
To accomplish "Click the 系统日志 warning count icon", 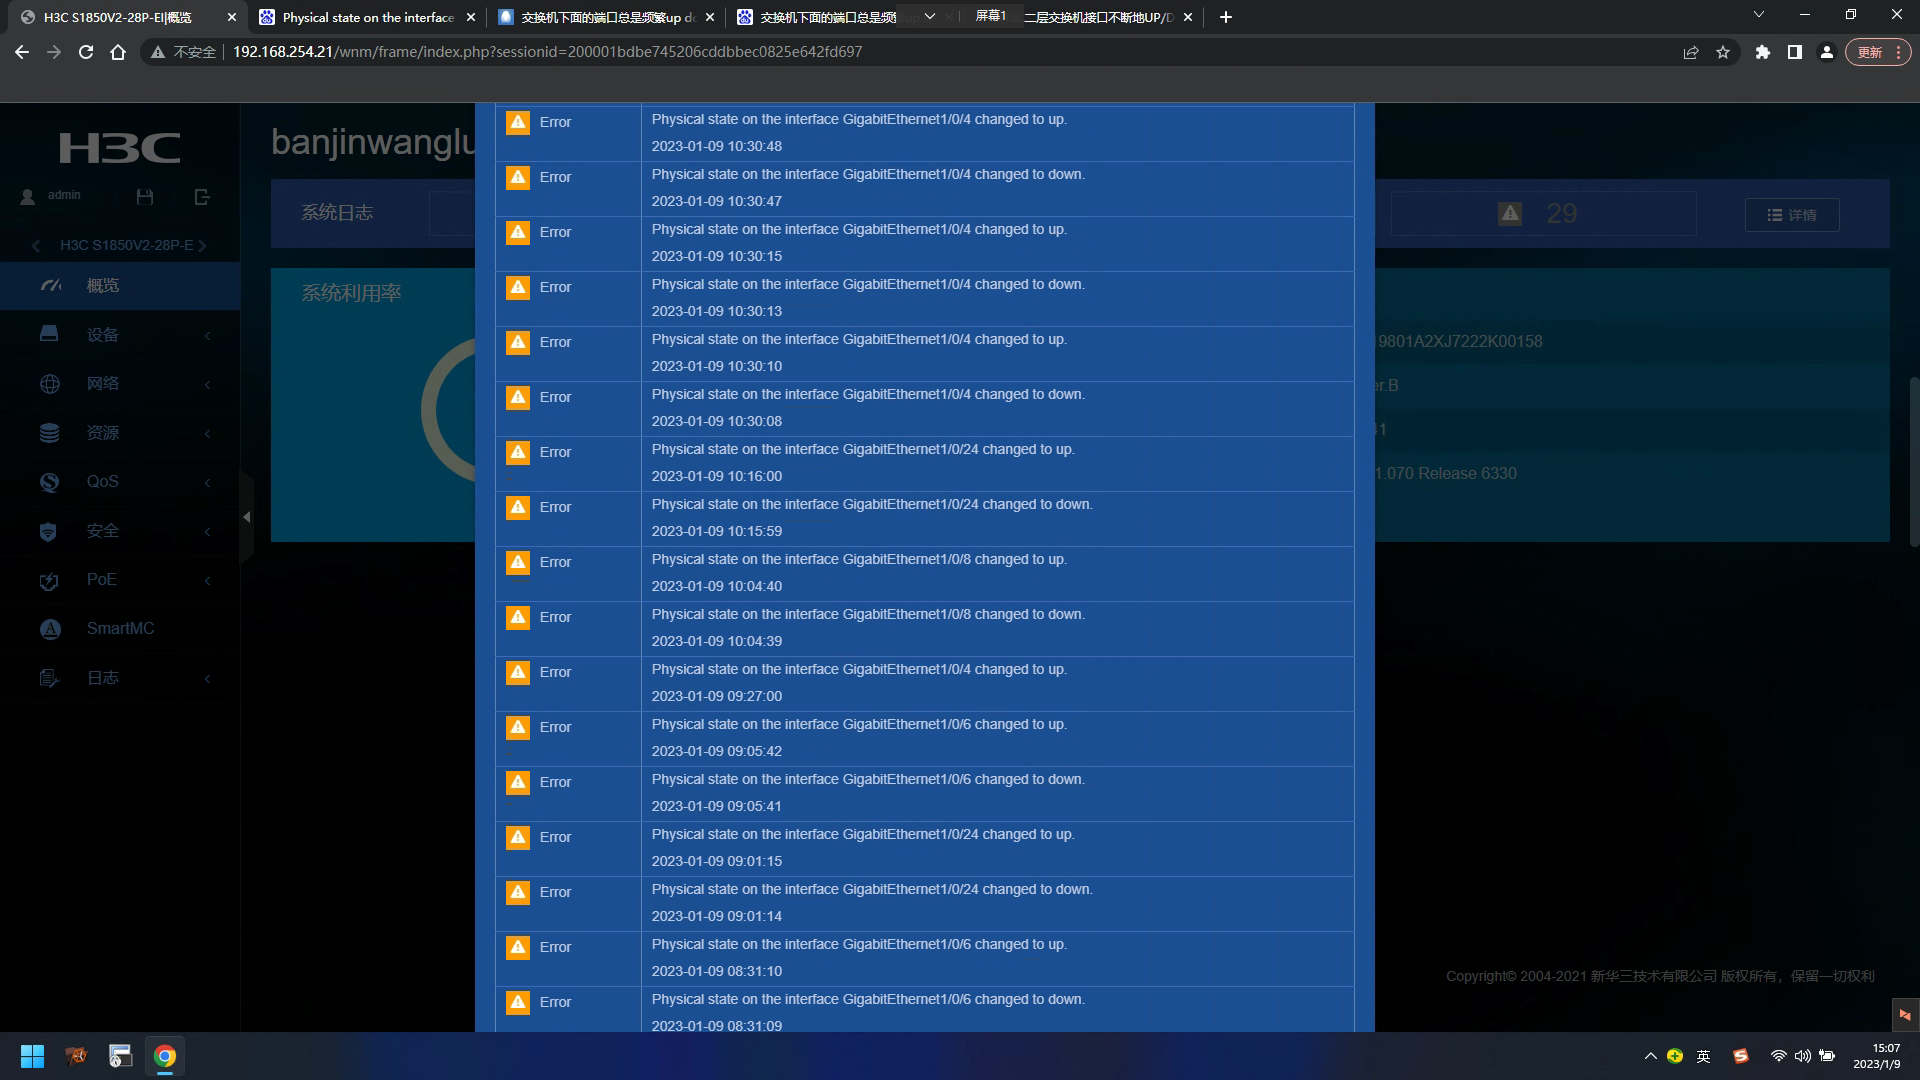I will pyautogui.click(x=1510, y=213).
